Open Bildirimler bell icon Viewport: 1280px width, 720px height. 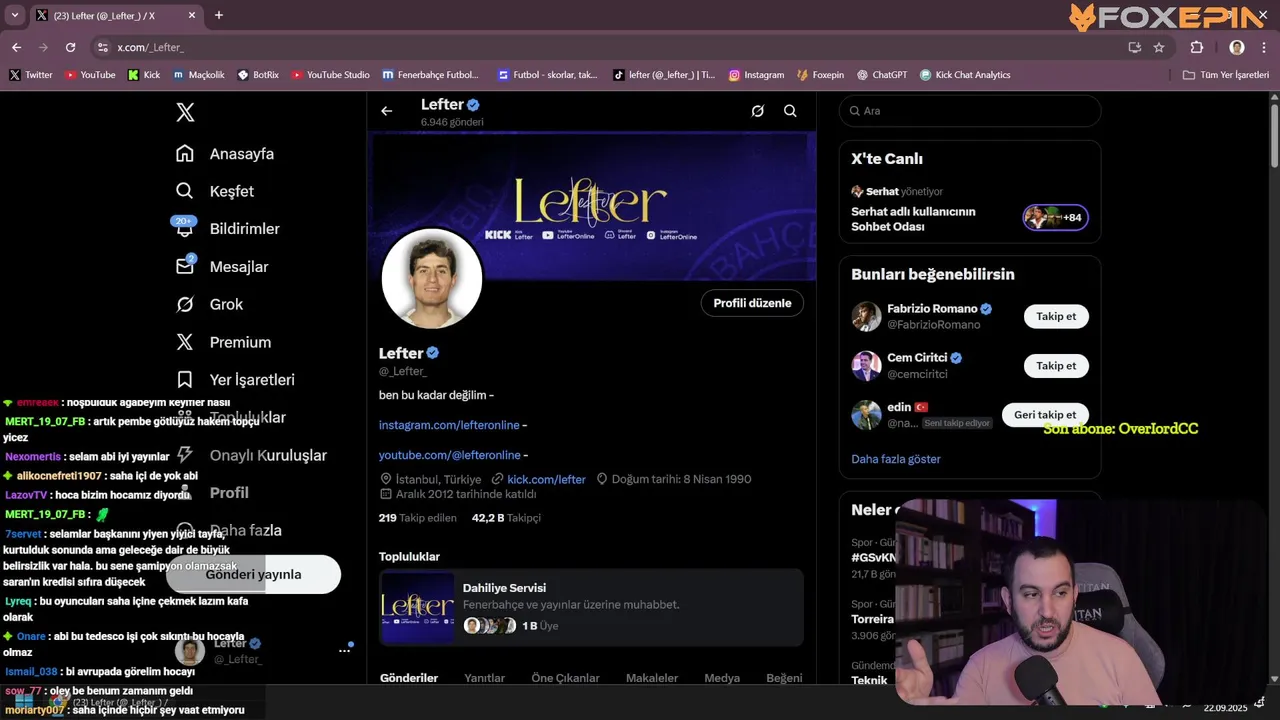pyautogui.click(x=184, y=229)
